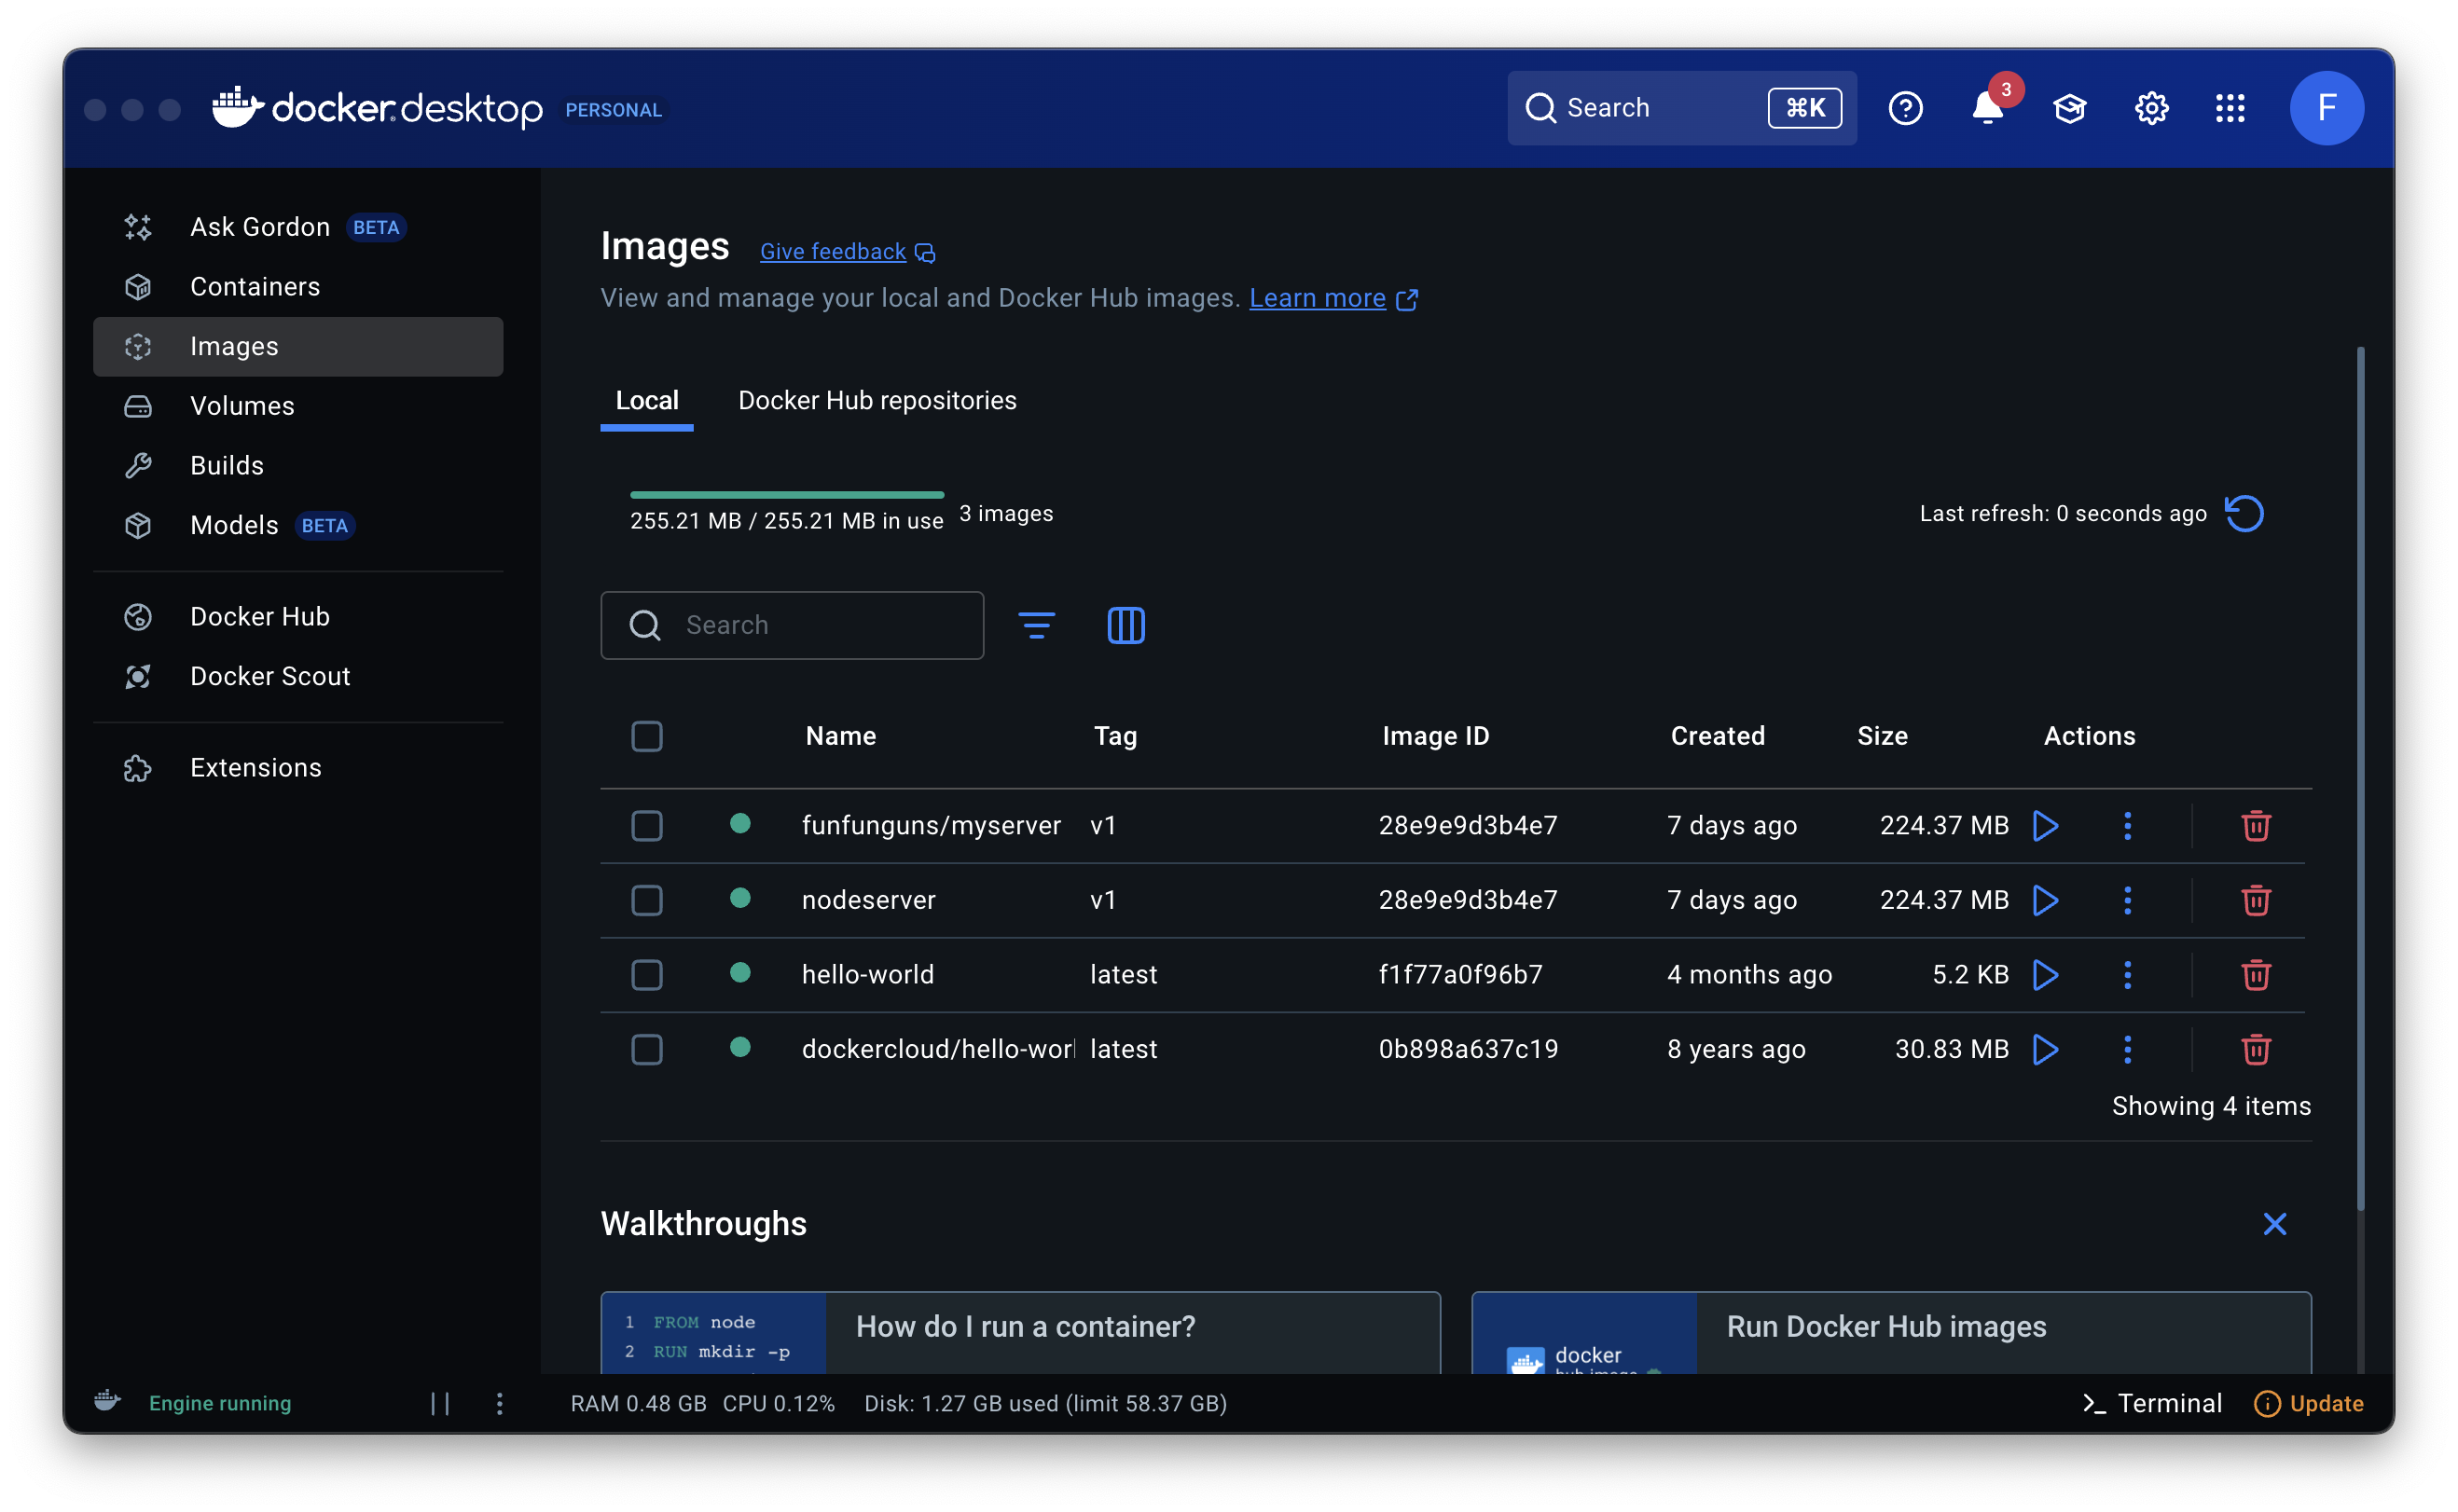
Task: Open the engine options menu in the status bar
Action: click(x=500, y=1404)
